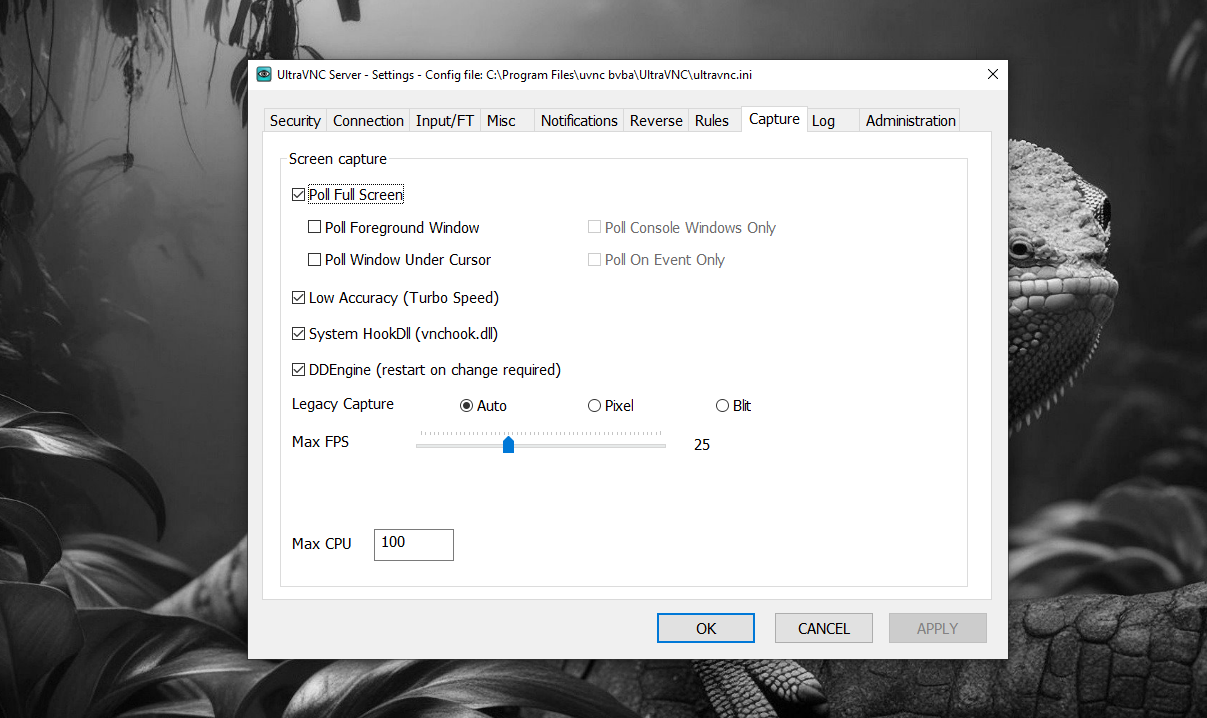
Task: Switch to the Security tab
Action: coord(295,121)
